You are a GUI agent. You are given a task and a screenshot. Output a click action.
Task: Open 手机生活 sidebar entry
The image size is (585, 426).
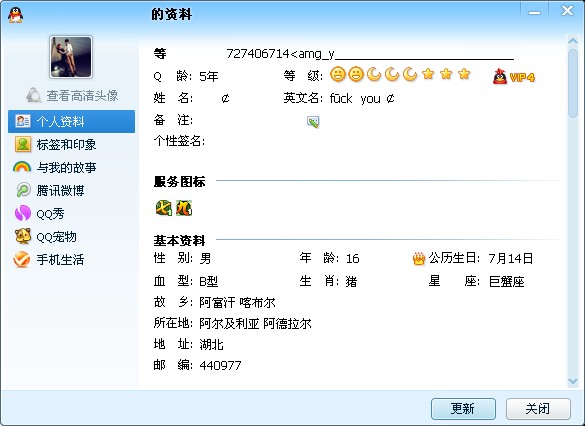49,260
